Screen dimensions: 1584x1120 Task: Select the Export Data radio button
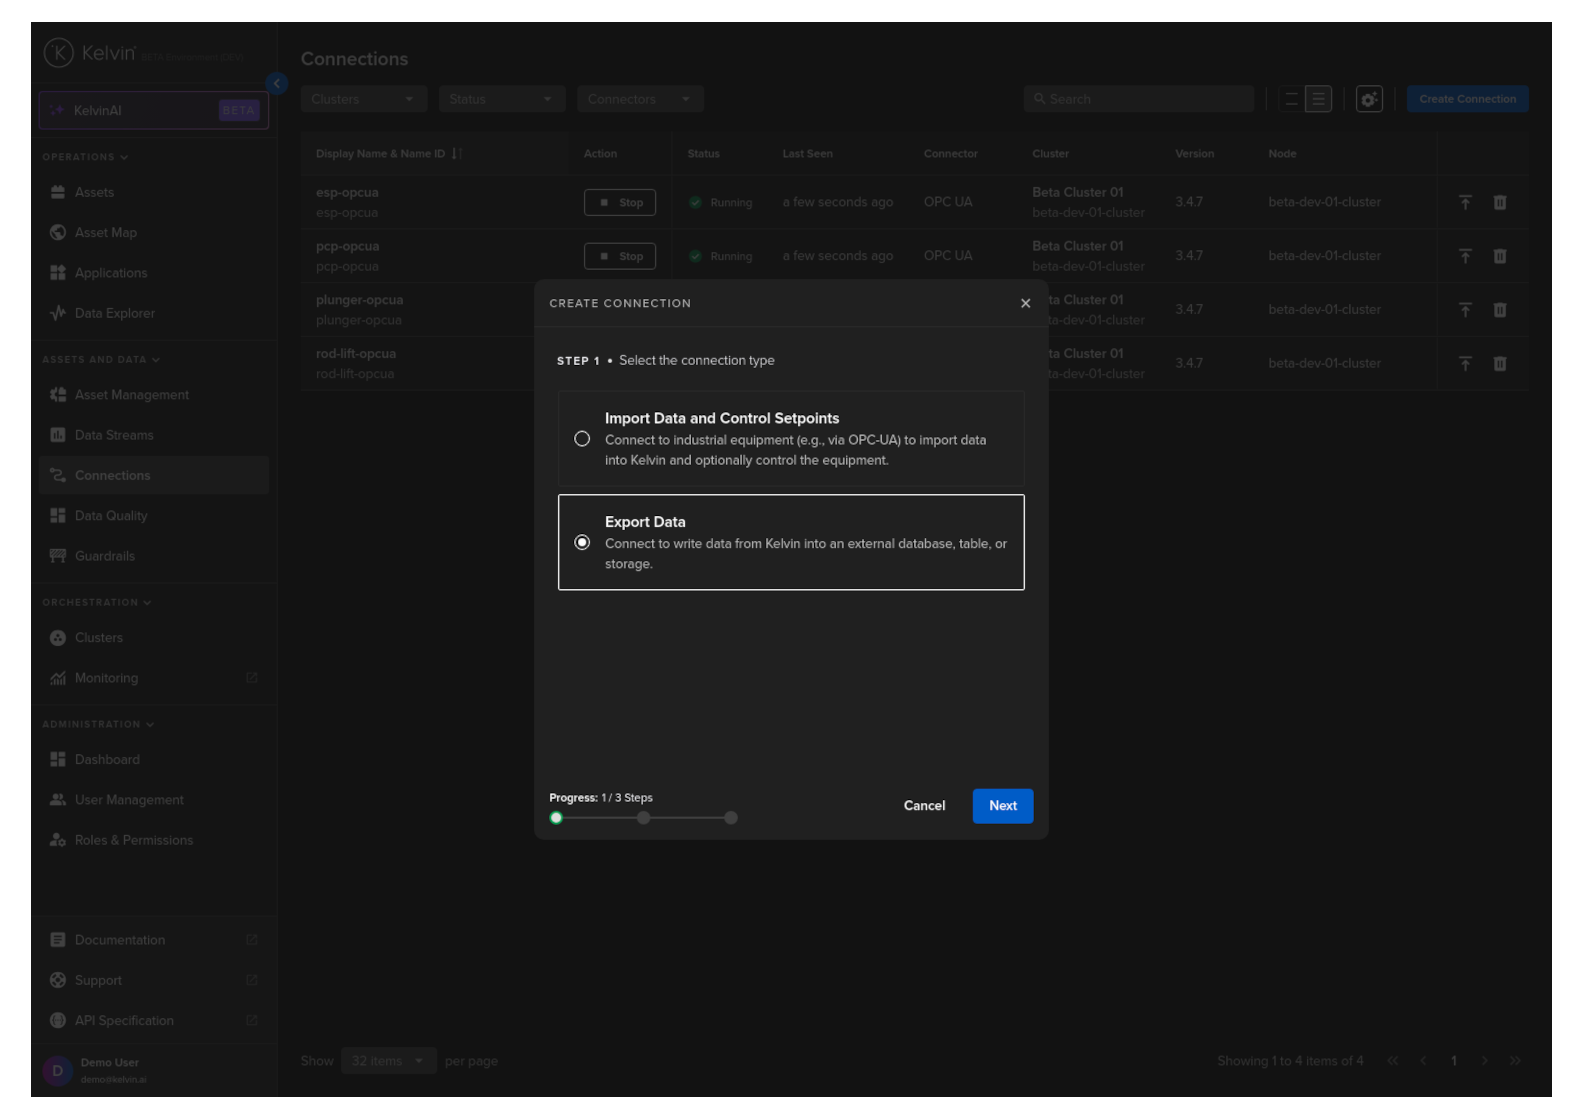point(582,542)
